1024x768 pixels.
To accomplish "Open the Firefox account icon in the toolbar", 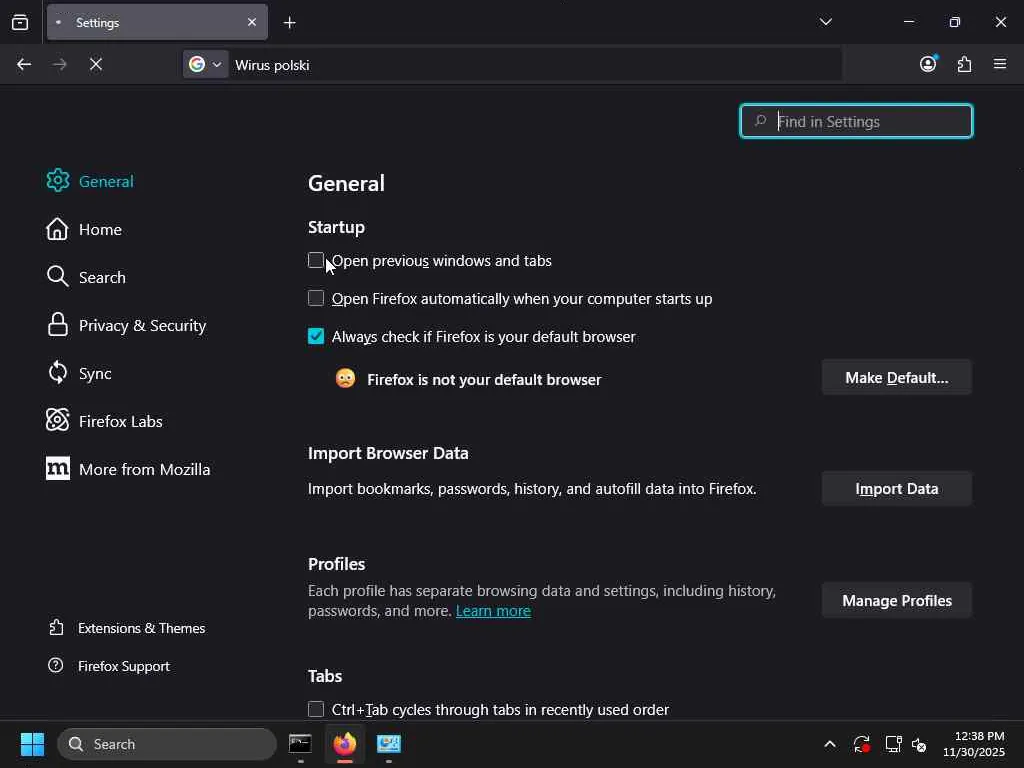I will pos(928,64).
